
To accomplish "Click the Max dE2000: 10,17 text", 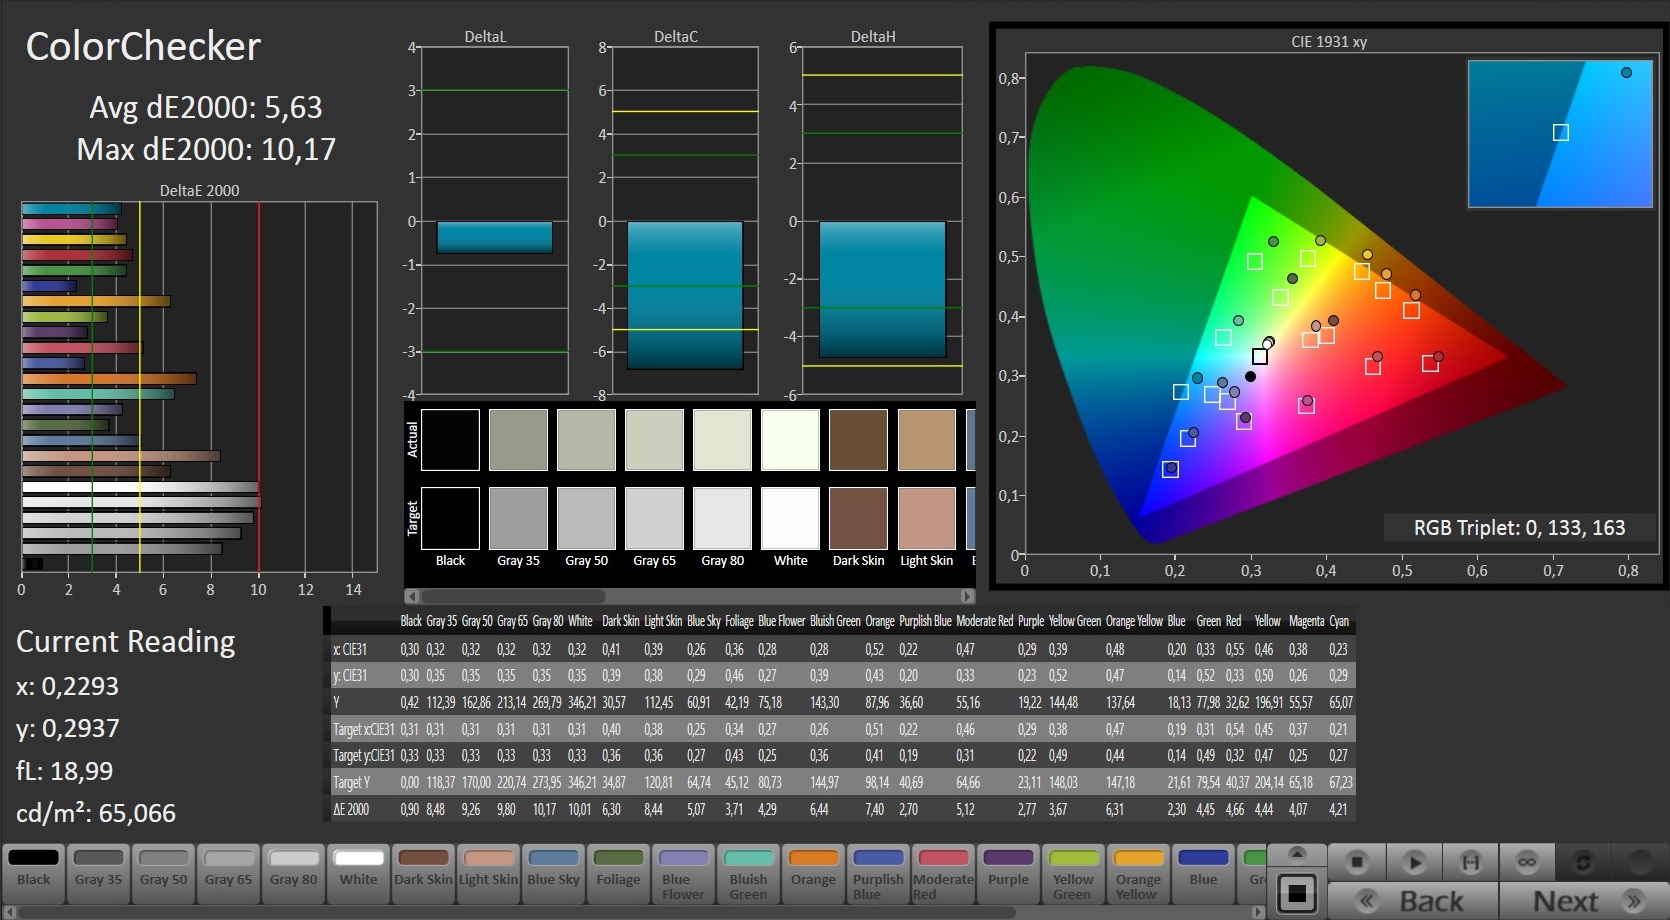I will (x=206, y=149).
